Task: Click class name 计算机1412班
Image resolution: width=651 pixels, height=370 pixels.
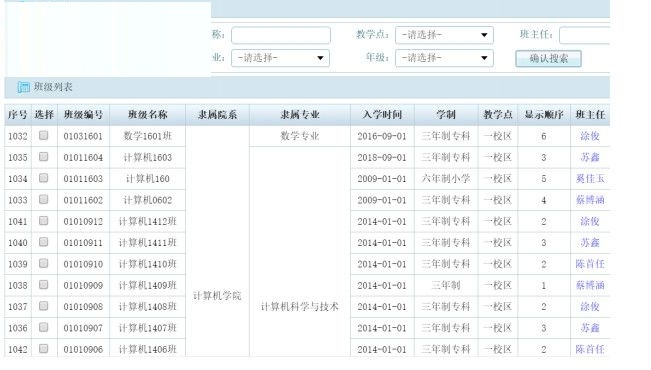Action: tap(147, 221)
